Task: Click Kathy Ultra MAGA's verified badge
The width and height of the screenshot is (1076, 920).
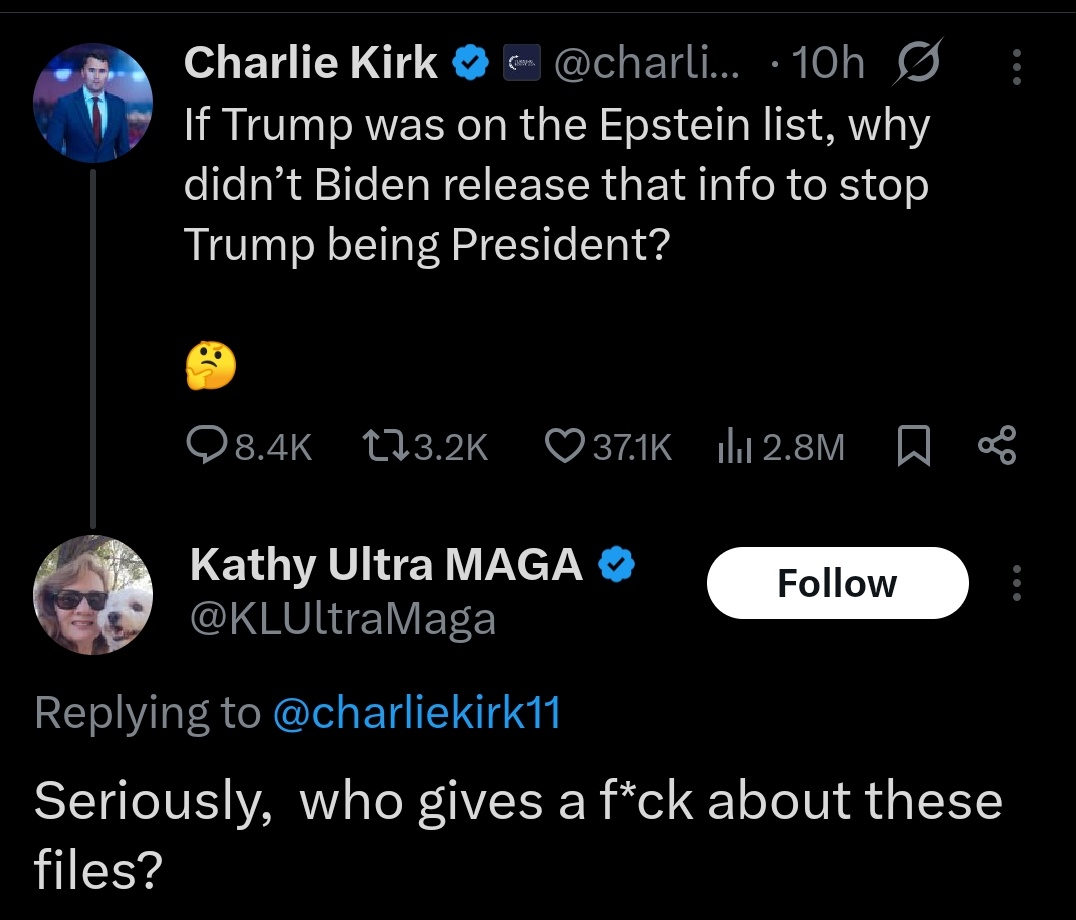Action: (617, 564)
